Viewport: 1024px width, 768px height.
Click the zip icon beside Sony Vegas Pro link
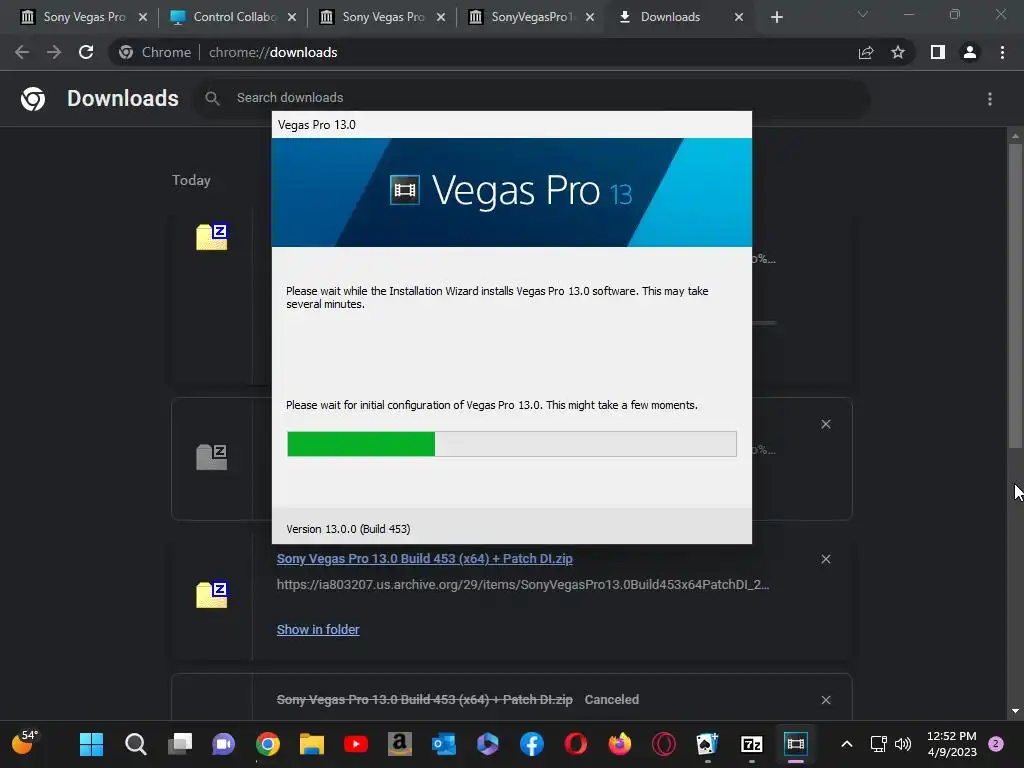click(212, 594)
